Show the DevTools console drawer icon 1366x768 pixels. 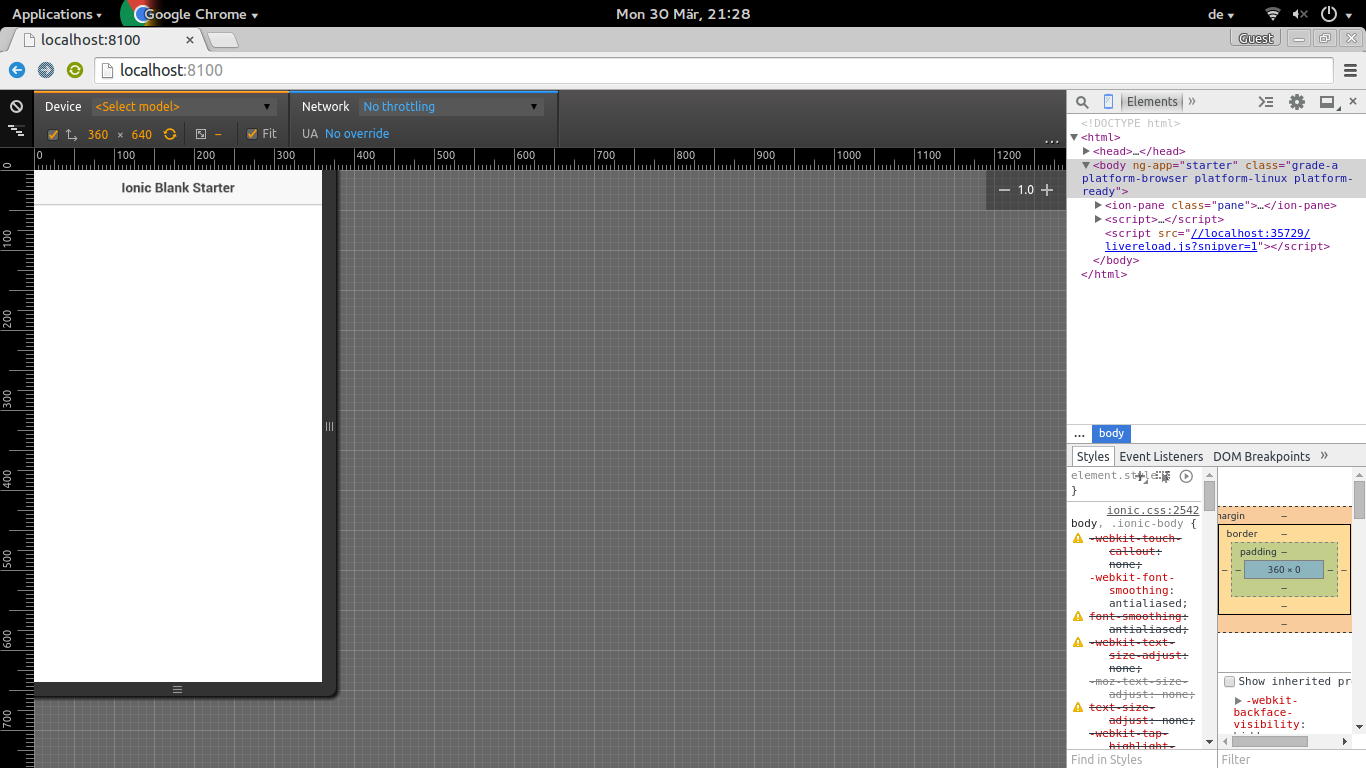(x=1266, y=102)
